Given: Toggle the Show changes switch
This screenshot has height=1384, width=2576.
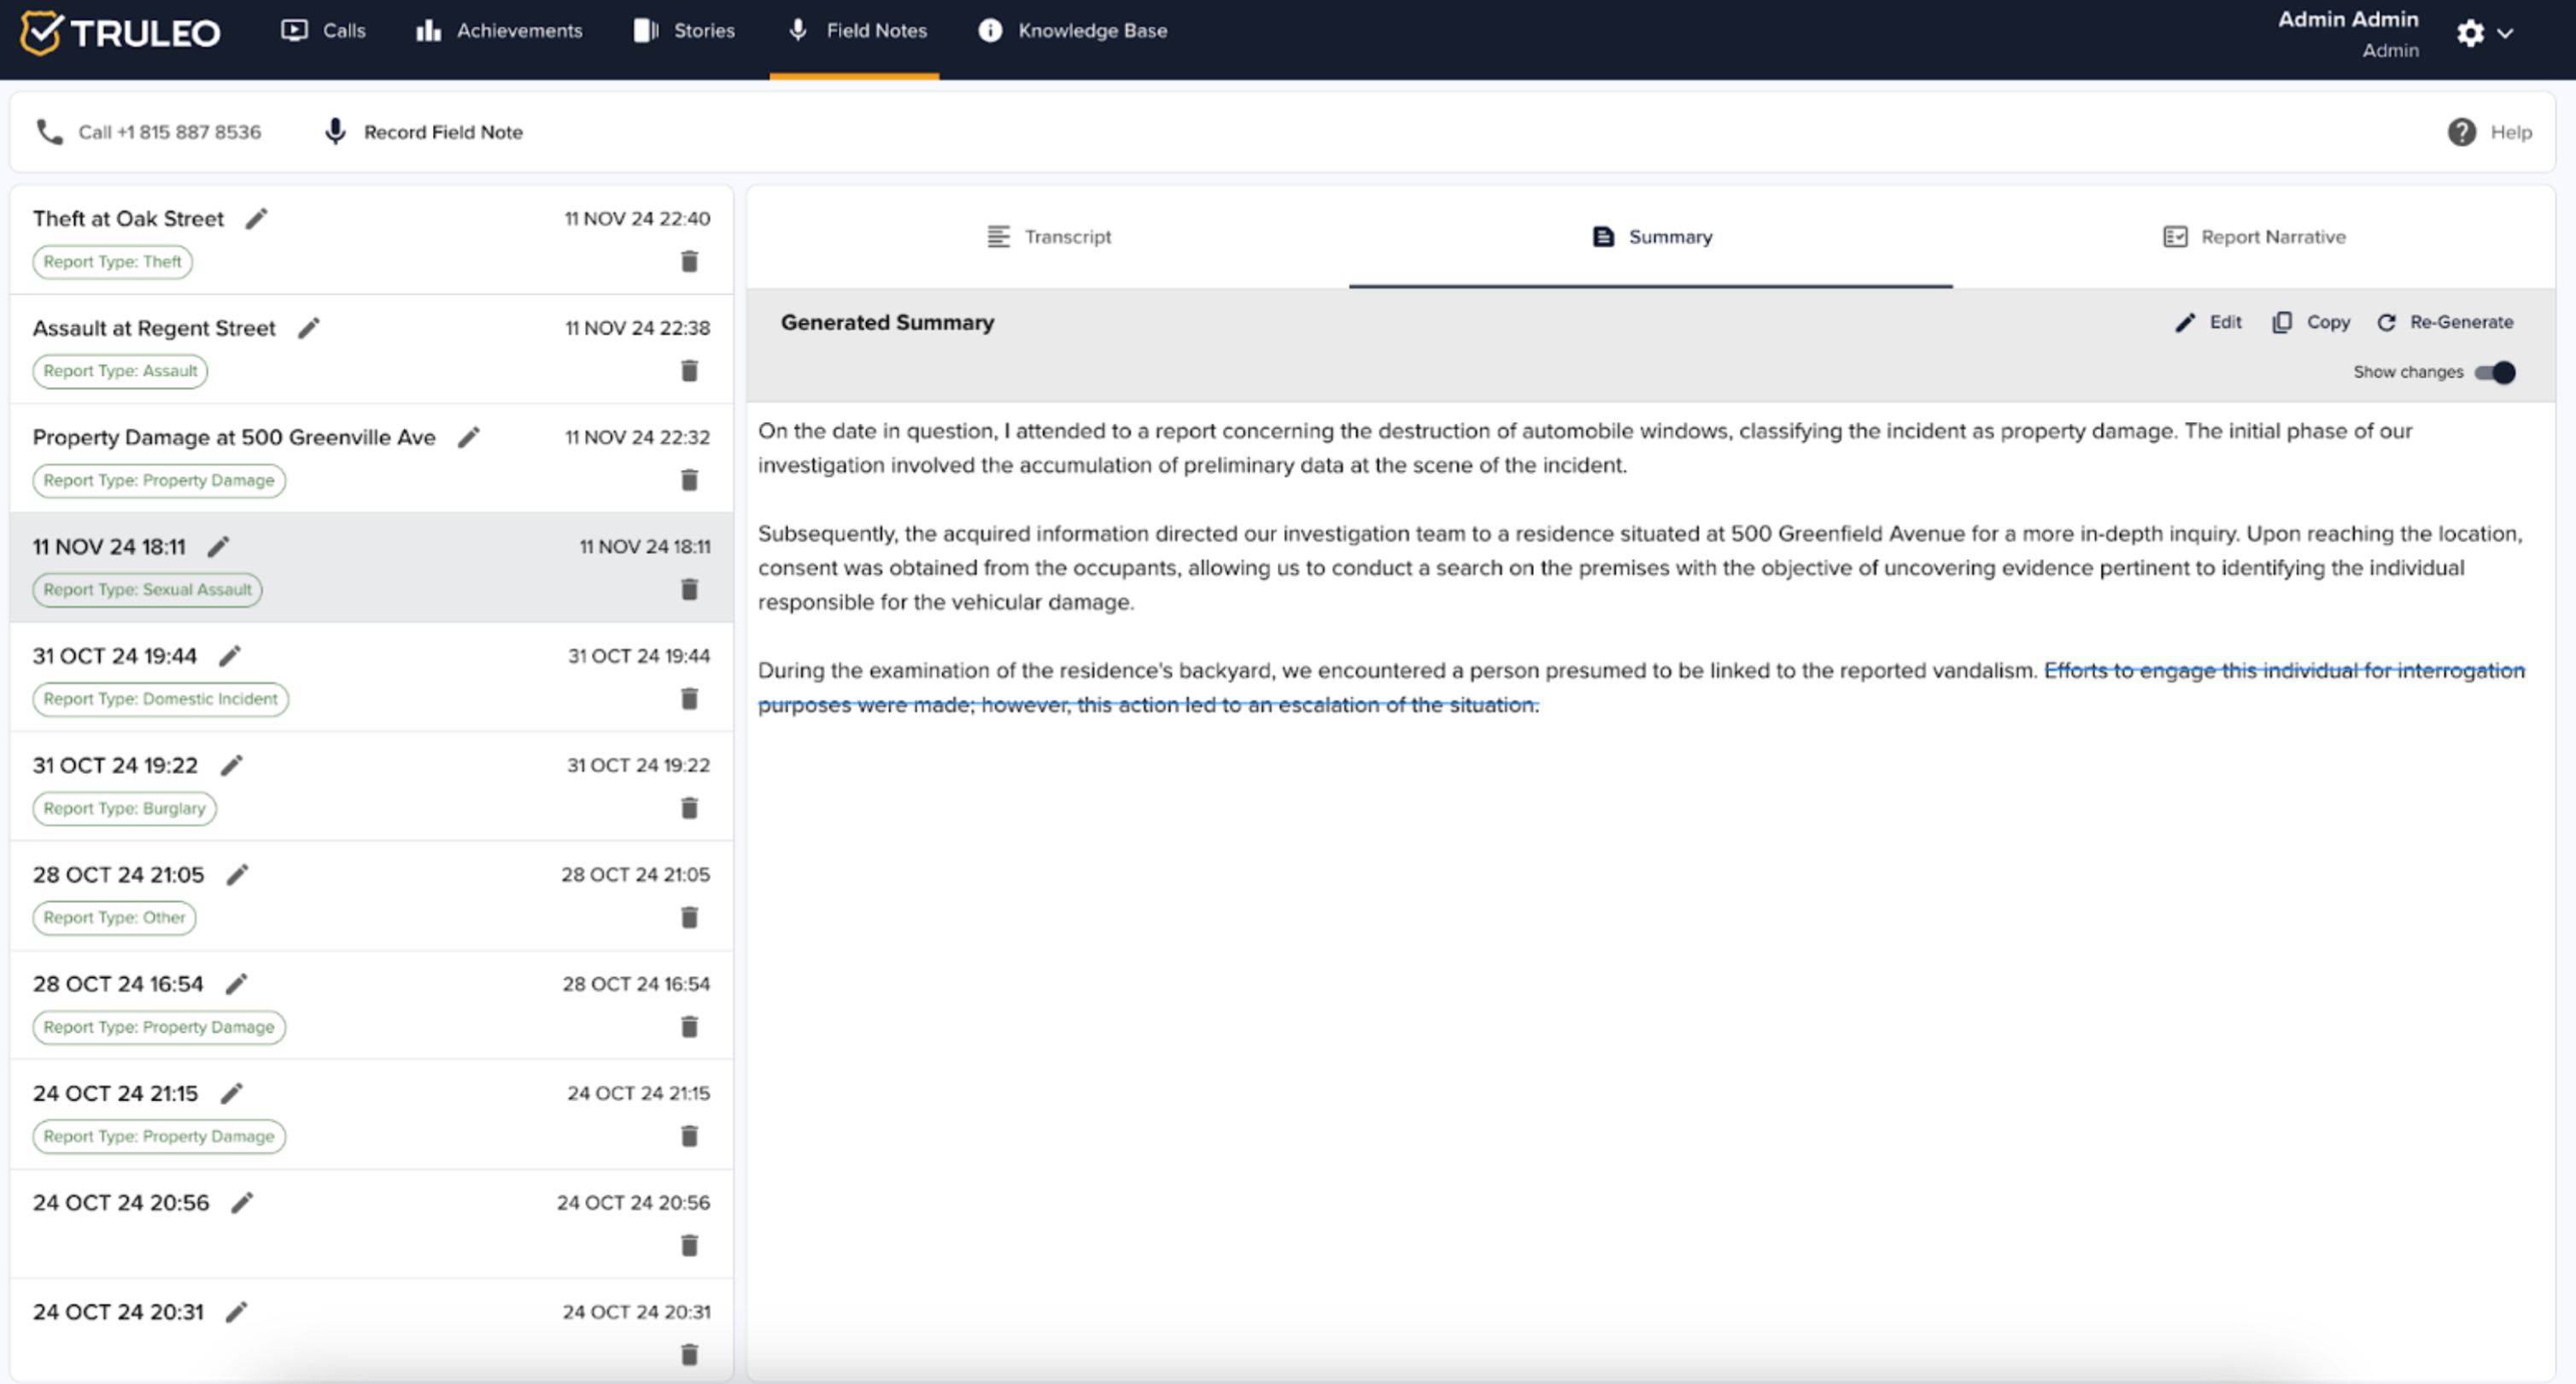Looking at the screenshot, I should coord(2495,372).
